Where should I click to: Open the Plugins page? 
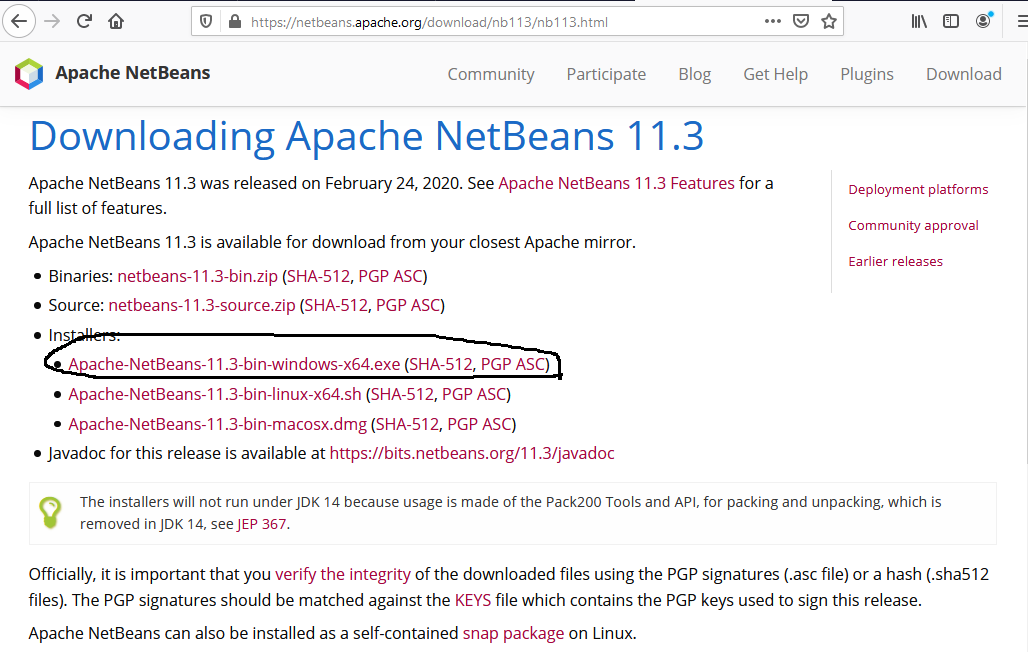[867, 74]
